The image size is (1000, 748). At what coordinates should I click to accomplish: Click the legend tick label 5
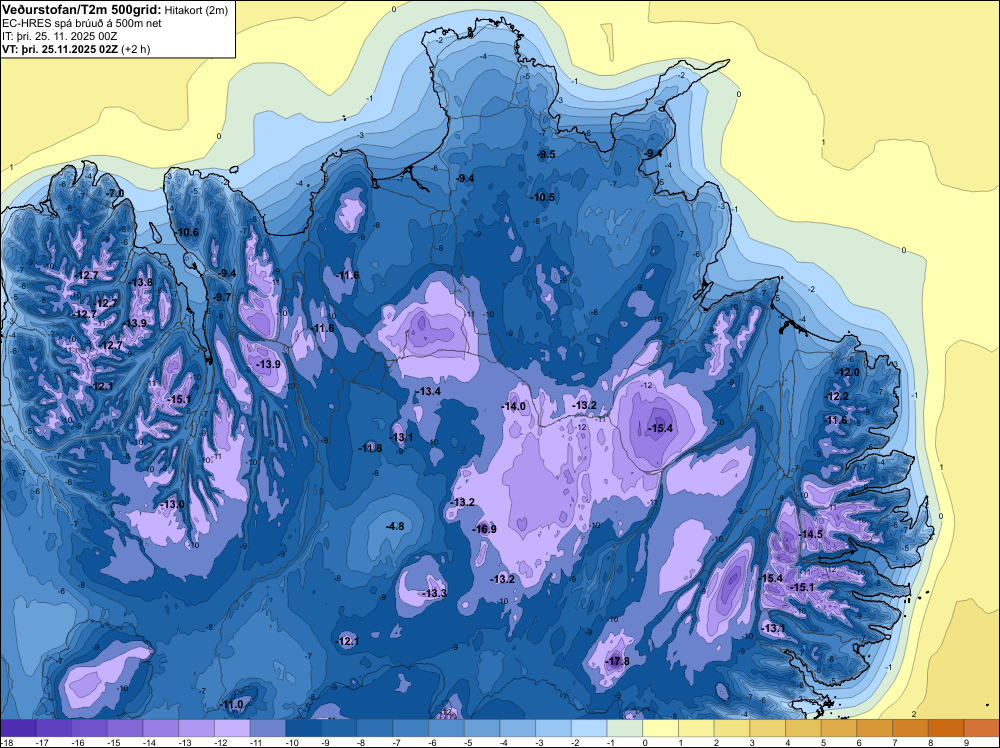point(824,742)
